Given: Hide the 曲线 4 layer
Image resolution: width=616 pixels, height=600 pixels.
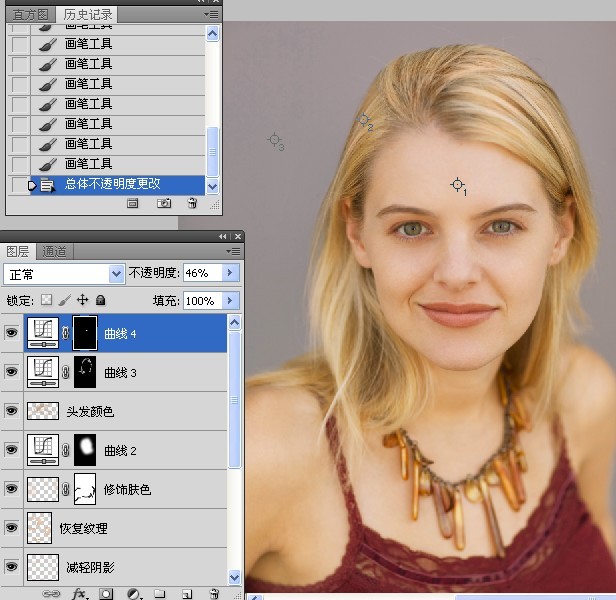Looking at the screenshot, I should click(12, 333).
